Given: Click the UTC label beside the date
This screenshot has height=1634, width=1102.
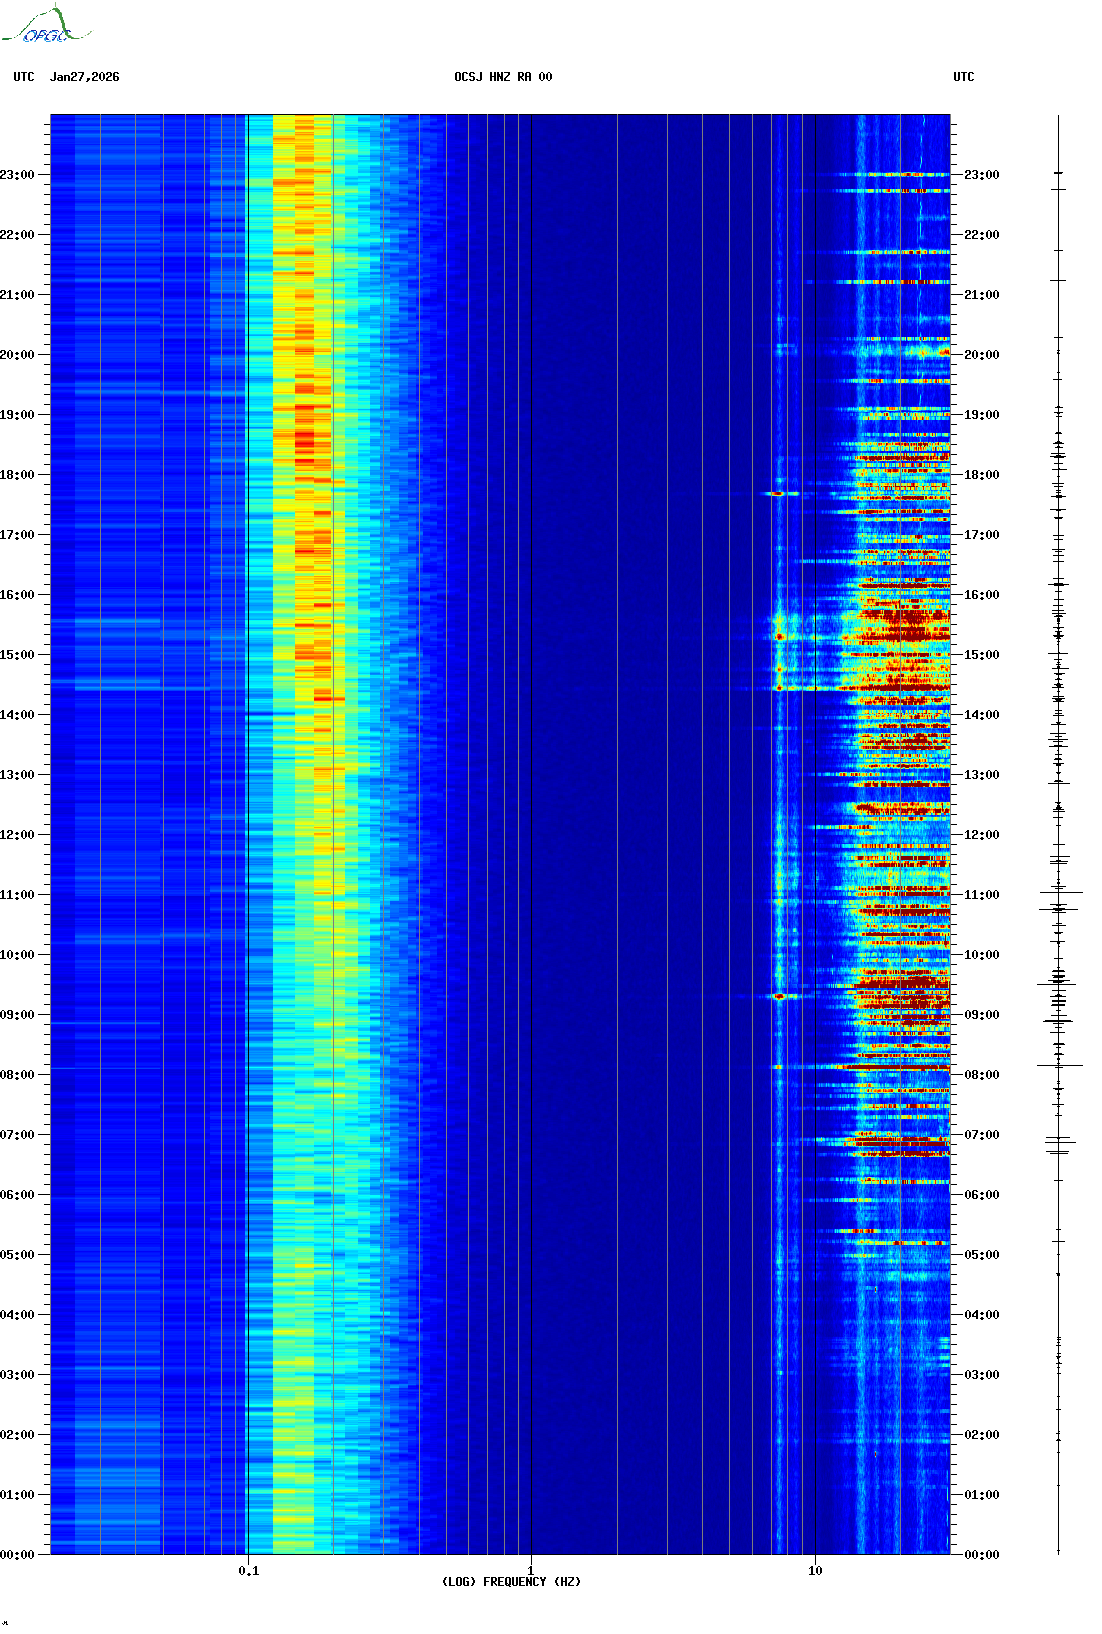Looking at the screenshot, I should tap(24, 77).
